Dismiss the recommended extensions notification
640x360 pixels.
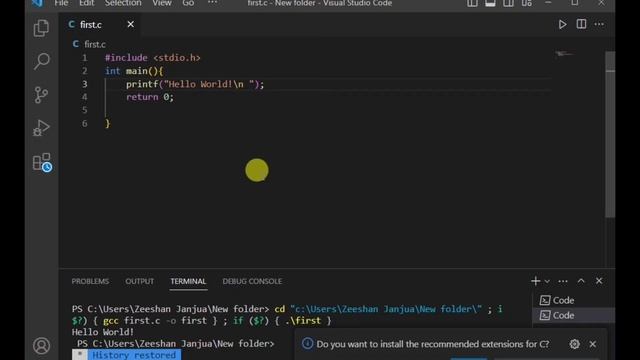(593, 344)
